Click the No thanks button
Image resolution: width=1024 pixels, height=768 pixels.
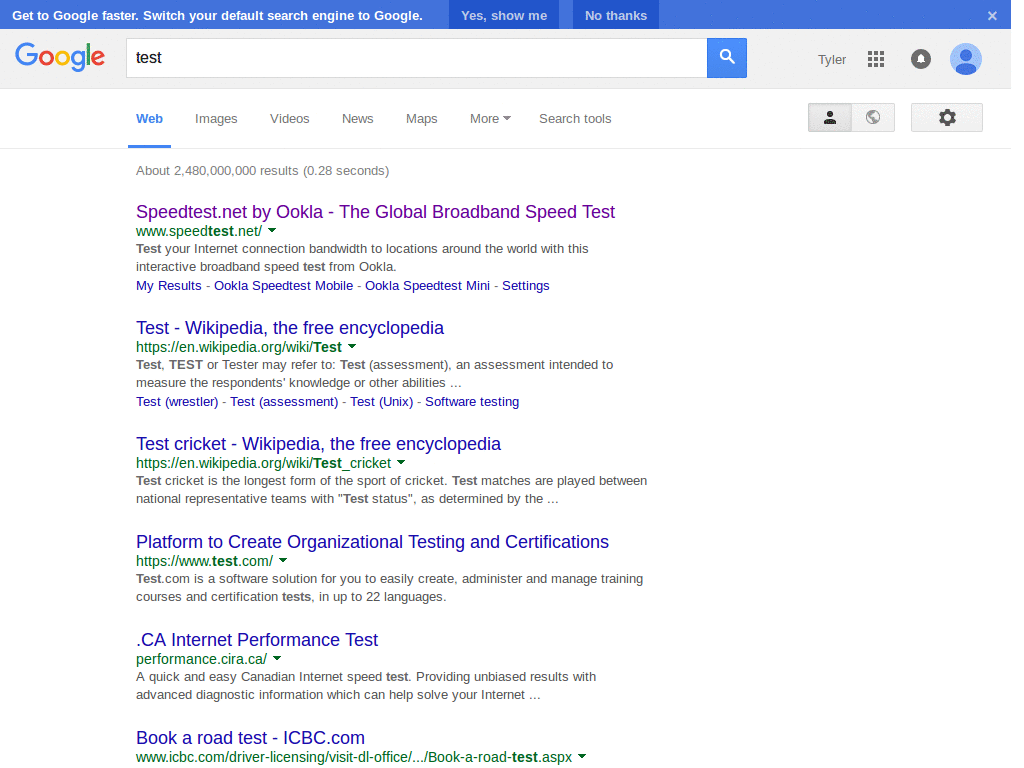[616, 16]
